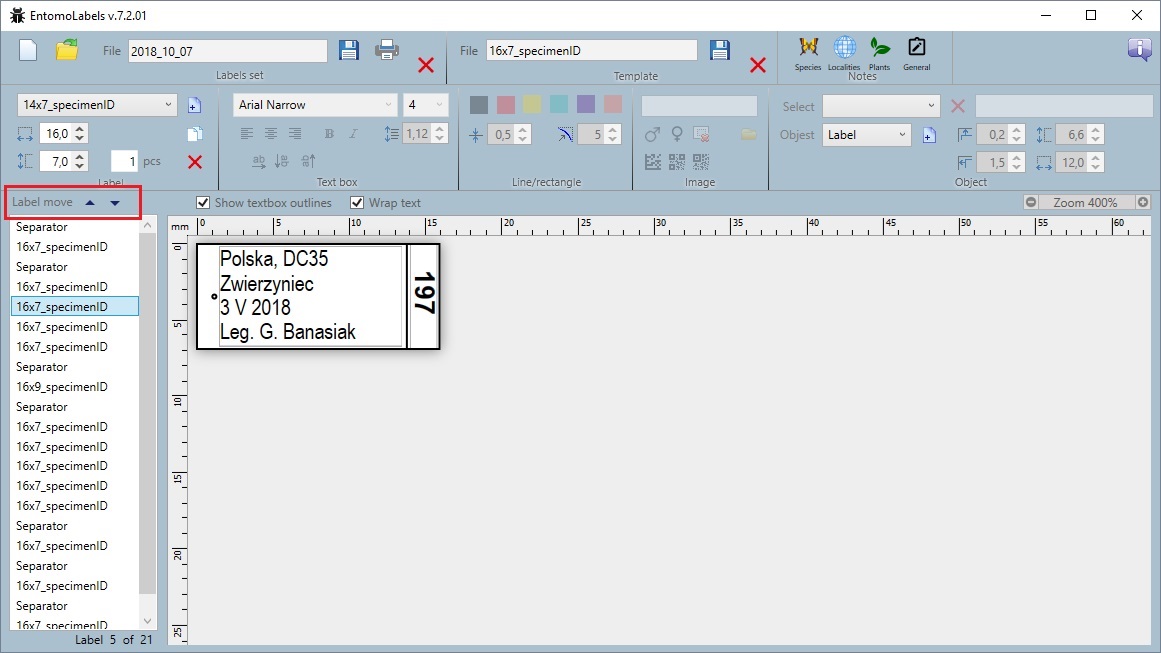Disable Wrap text checkbox
The image size is (1161, 653).
click(357, 203)
